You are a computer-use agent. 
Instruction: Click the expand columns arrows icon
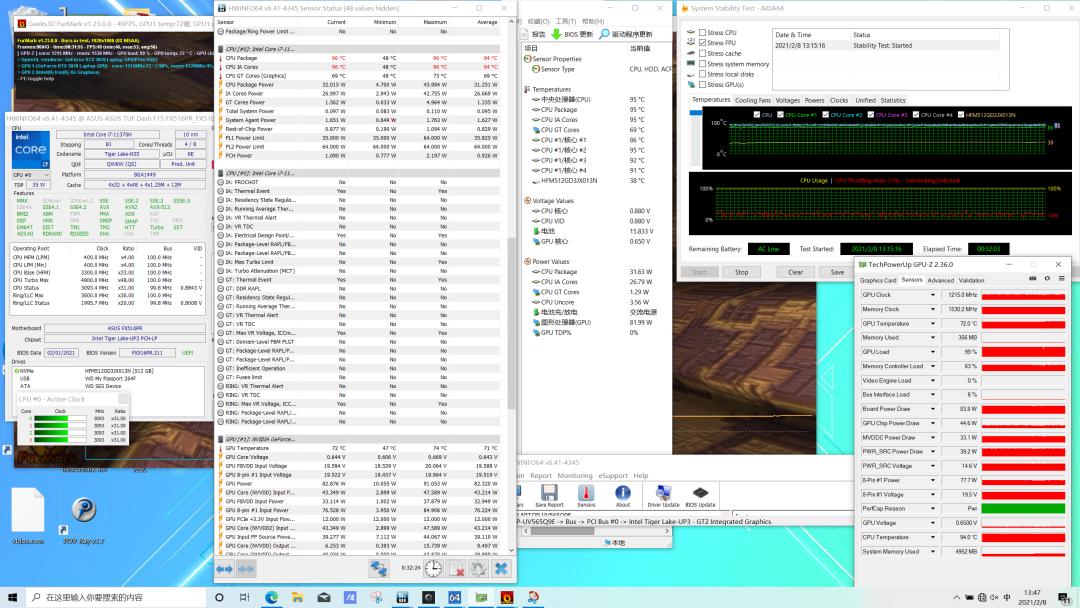pyautogui.click(x=225, y=568)
